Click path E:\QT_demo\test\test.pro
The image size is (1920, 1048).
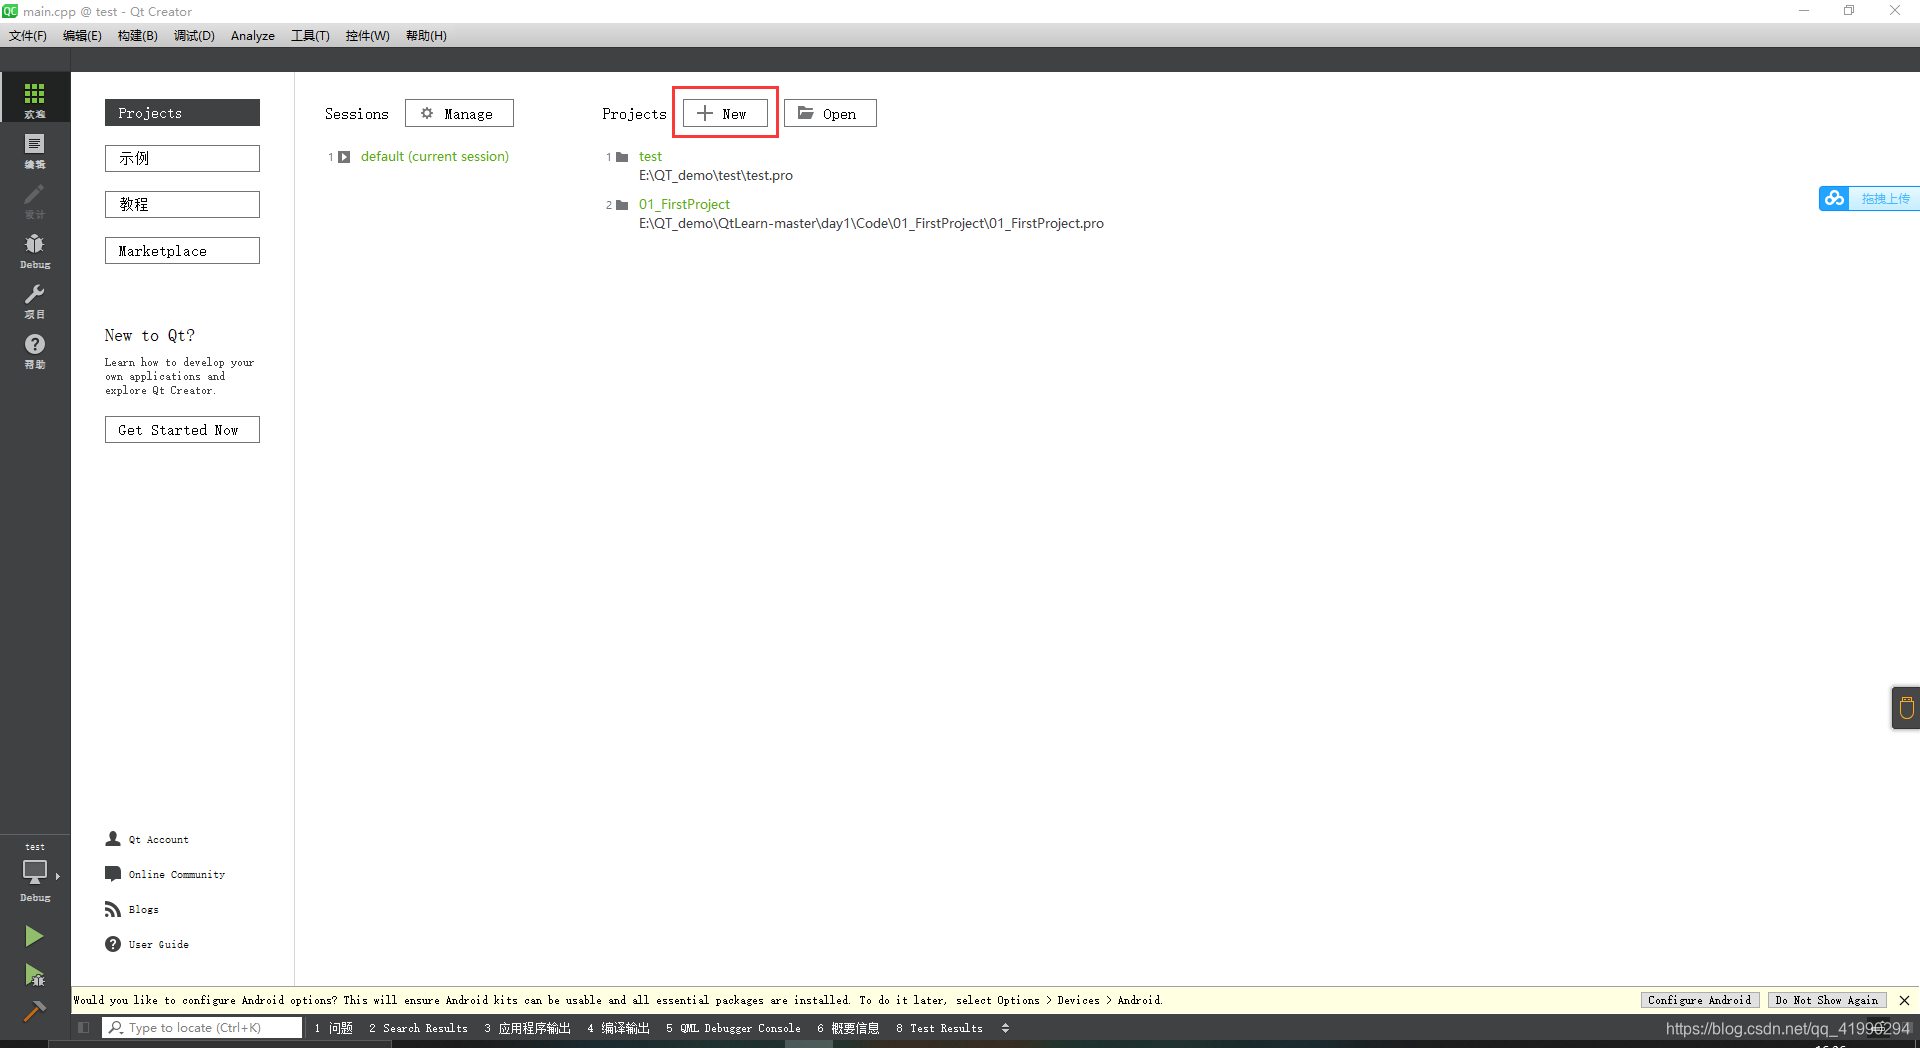716,176
